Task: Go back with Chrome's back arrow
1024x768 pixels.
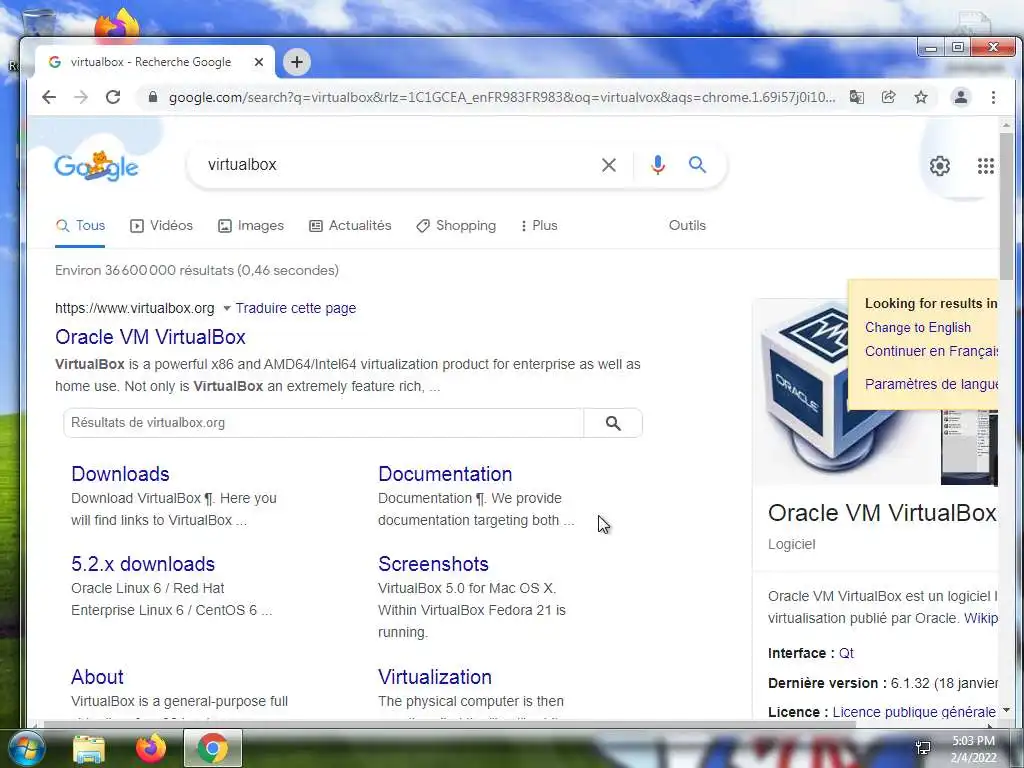Action: pos(49,97)
